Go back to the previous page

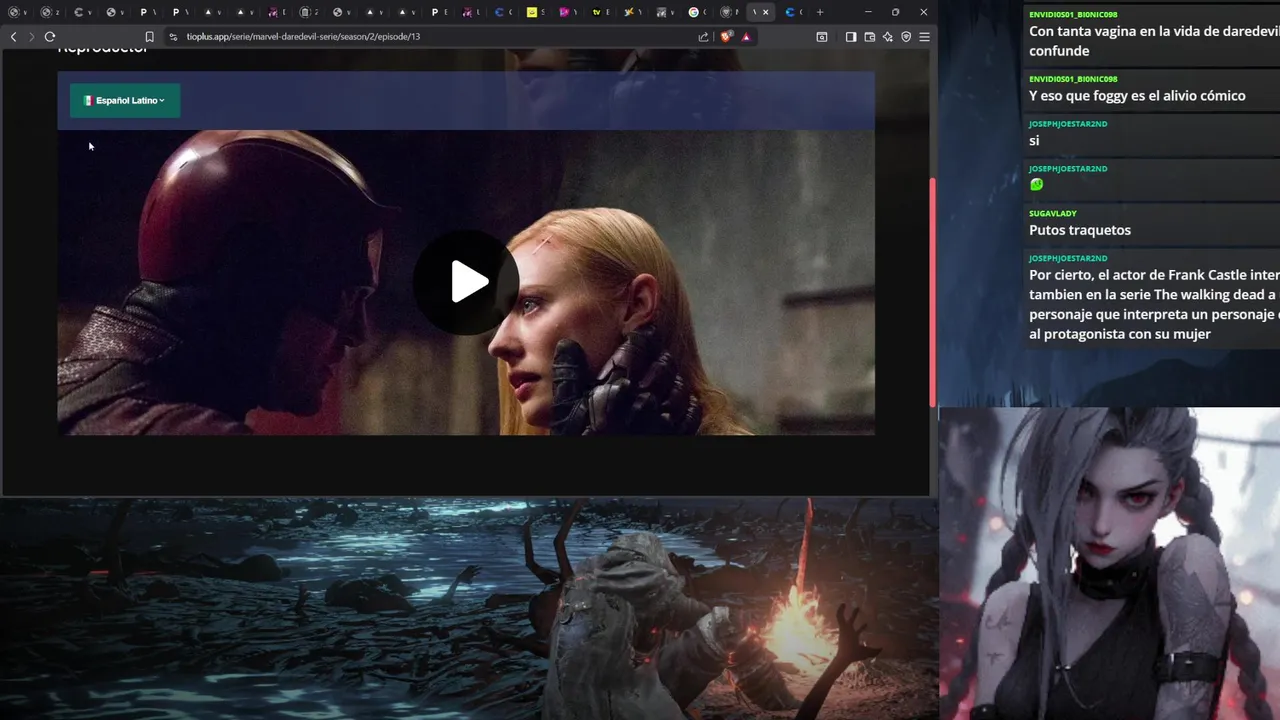(x=13, y=37)
